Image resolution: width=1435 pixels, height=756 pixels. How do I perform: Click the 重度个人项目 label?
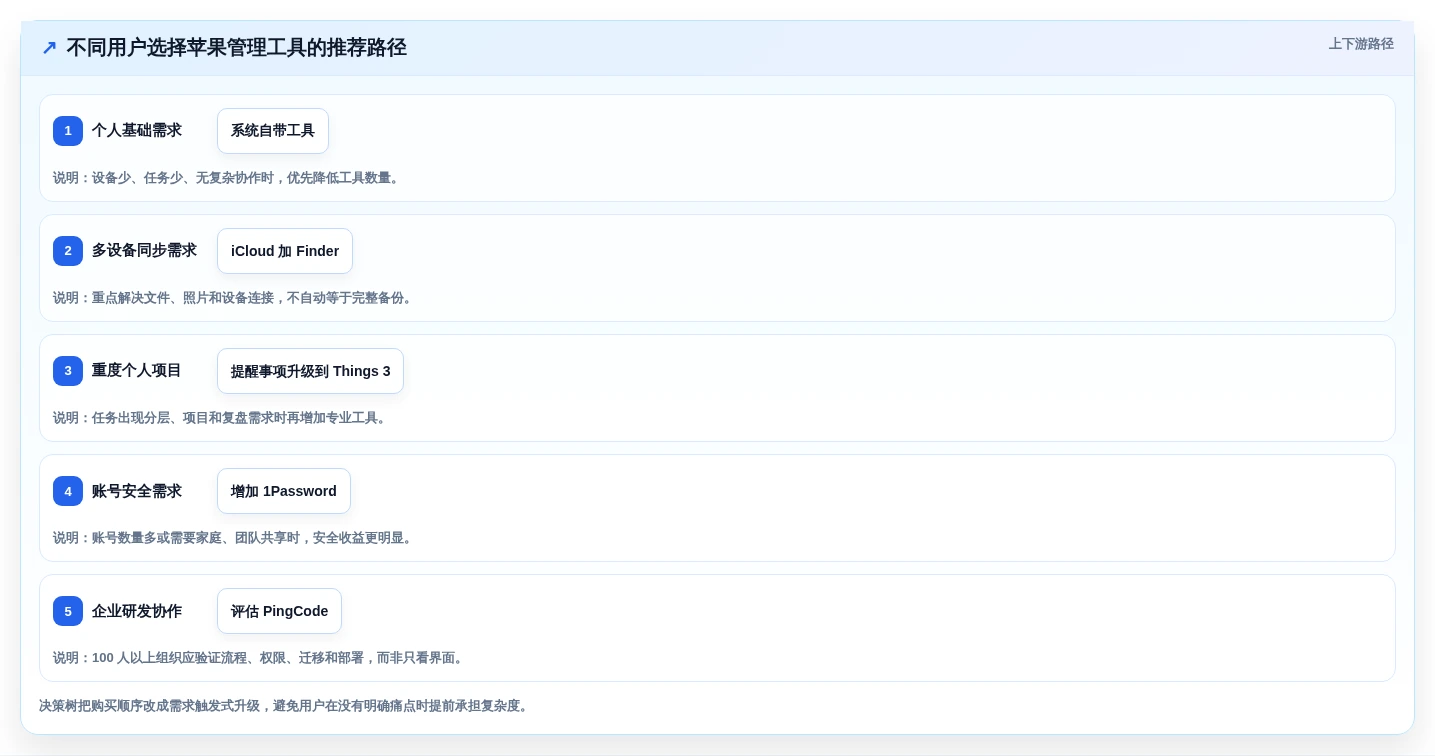(137, 371)
